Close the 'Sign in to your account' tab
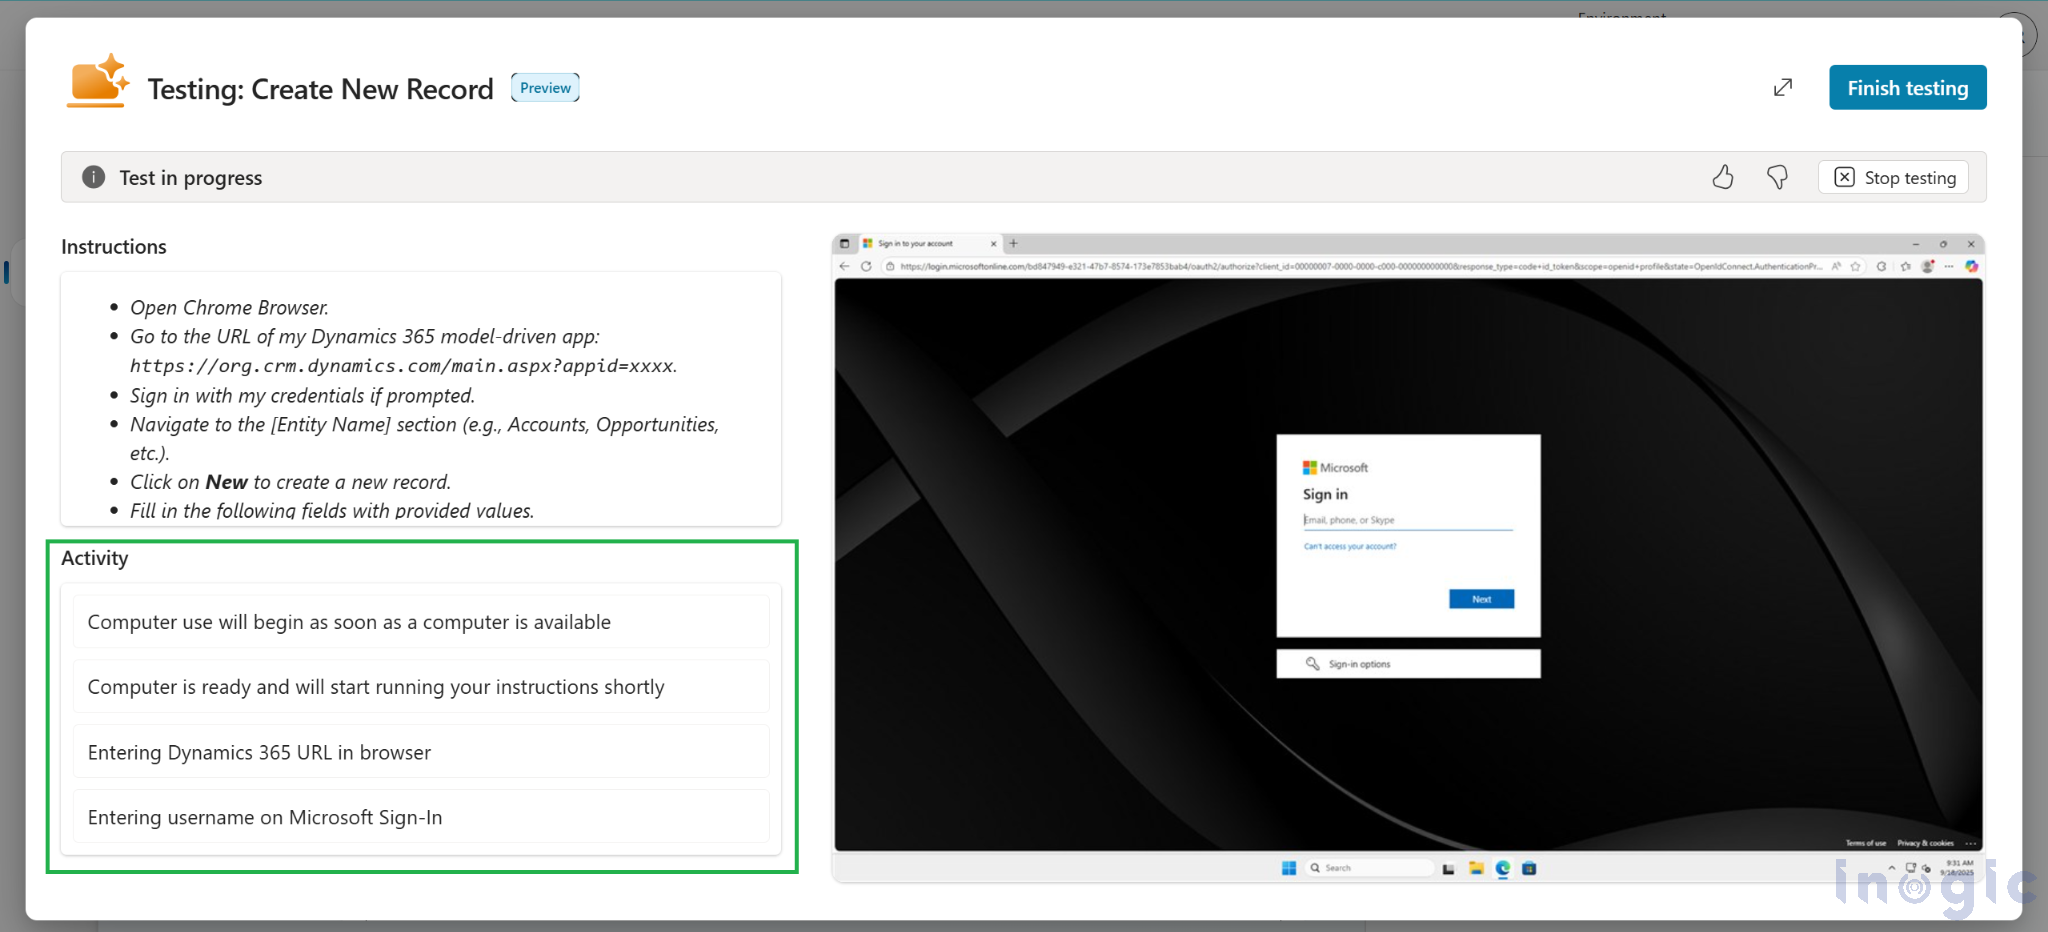This screenshot has height=932, width=2048. pos(993,243)
